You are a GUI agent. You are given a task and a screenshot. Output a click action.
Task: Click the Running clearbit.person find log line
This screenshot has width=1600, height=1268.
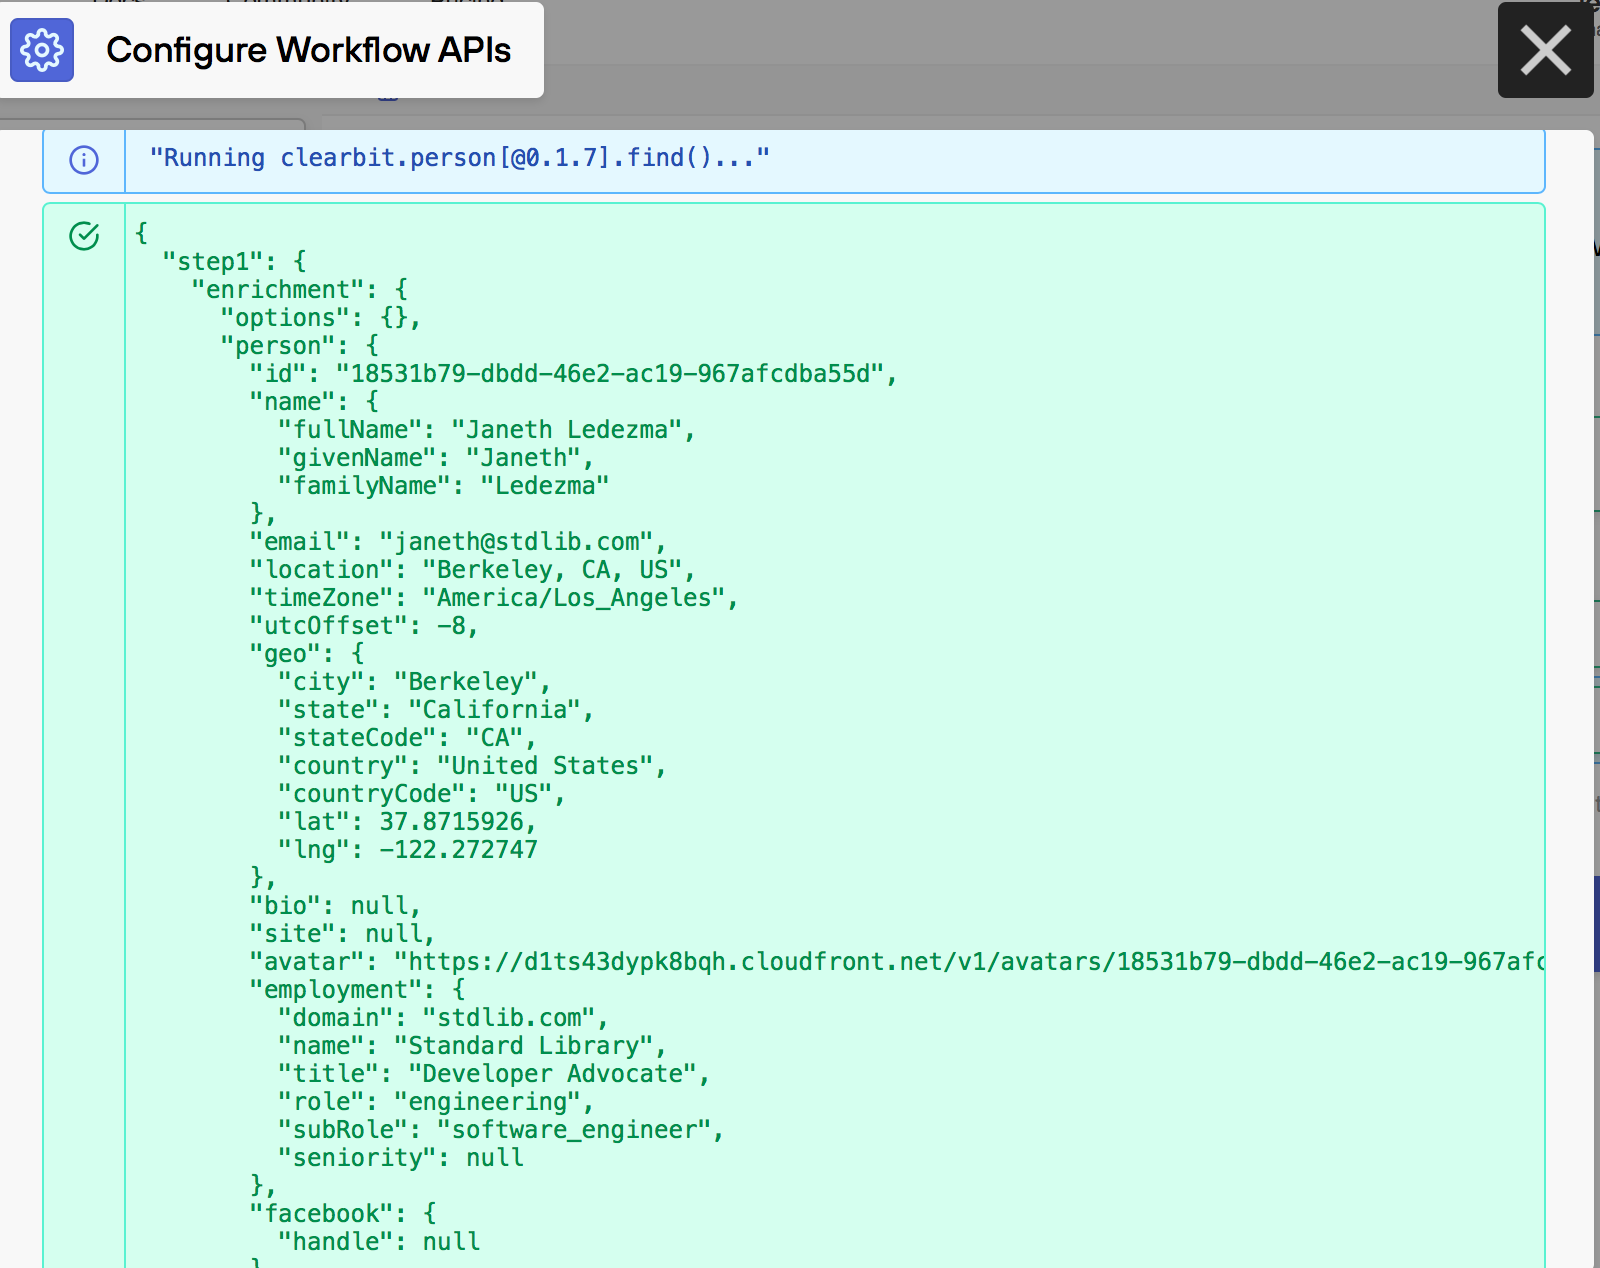click(459, 158)
